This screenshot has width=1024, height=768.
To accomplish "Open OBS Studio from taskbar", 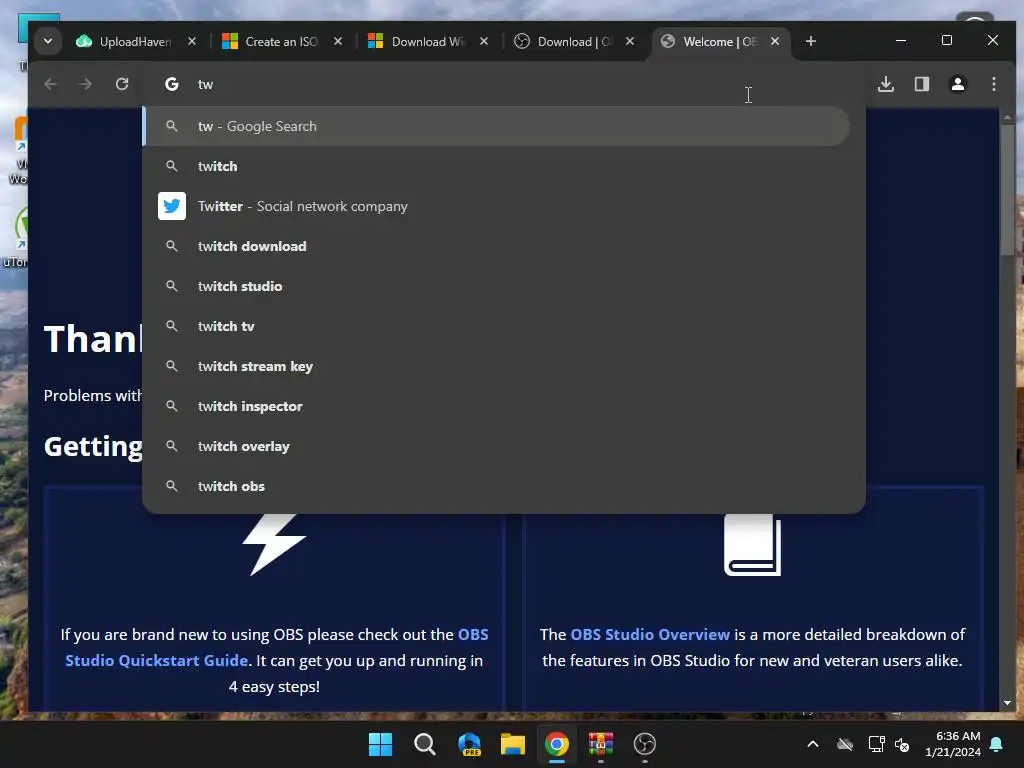I will click(x=645, y=744).
